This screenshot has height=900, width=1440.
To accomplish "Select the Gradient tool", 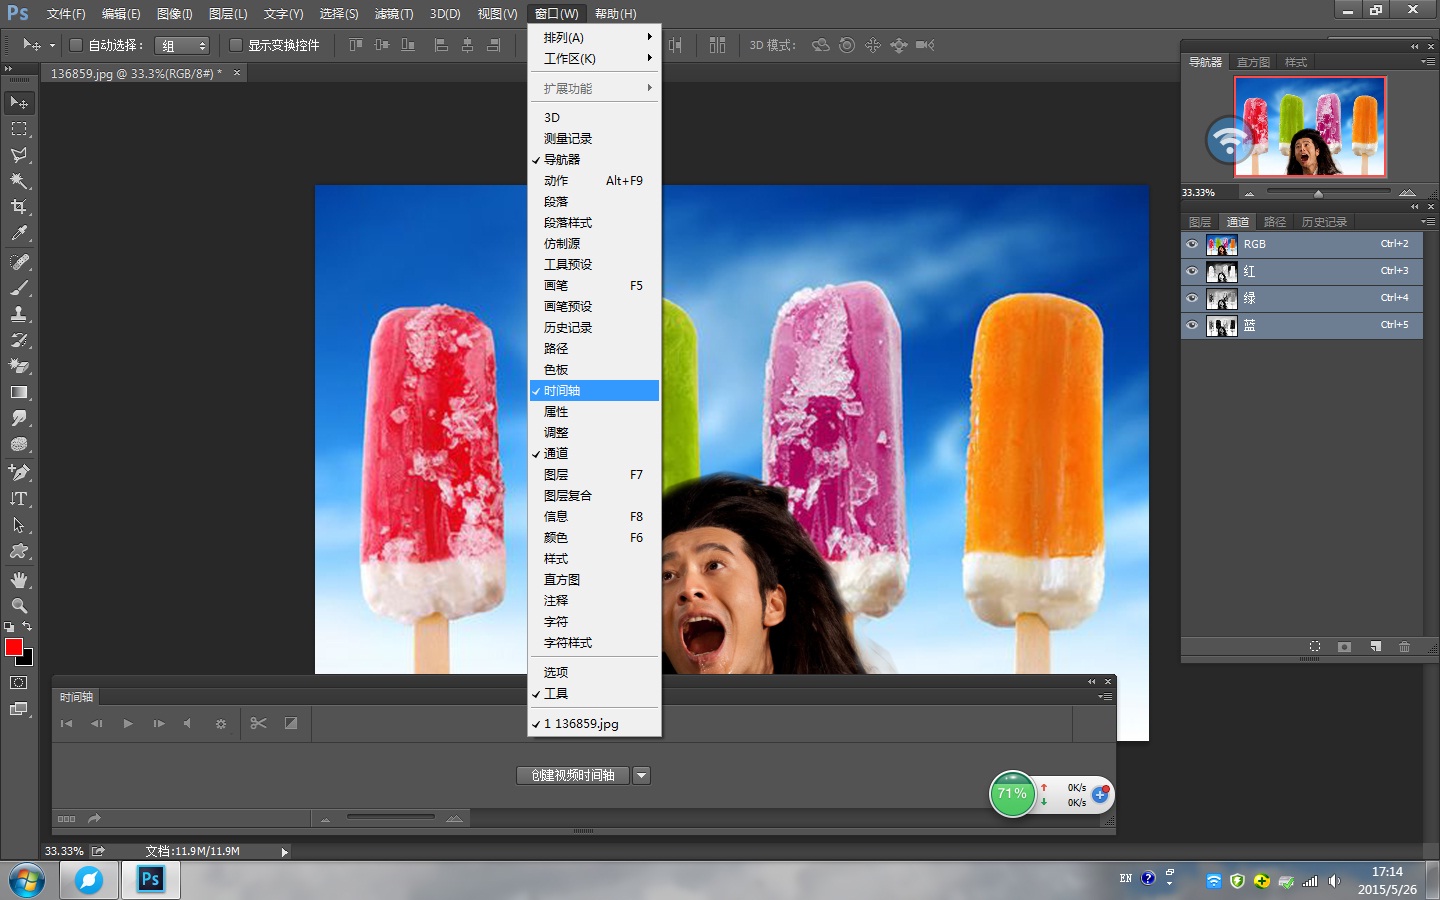I will [x=19, y=392].
